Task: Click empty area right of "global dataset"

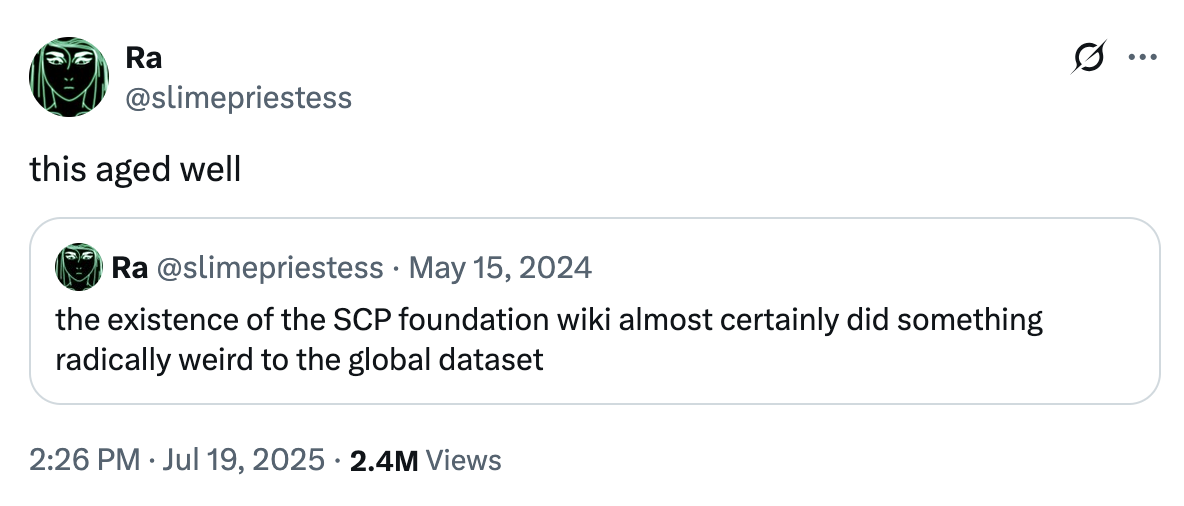Action: 800,359
